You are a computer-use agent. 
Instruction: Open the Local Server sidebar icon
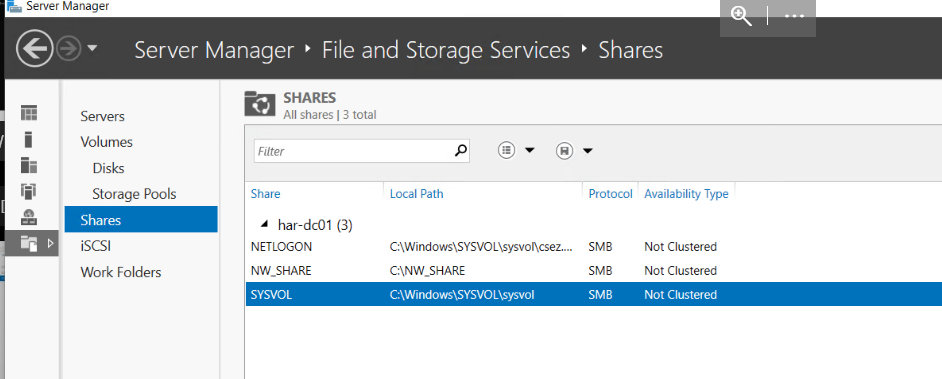click(29, 139)
